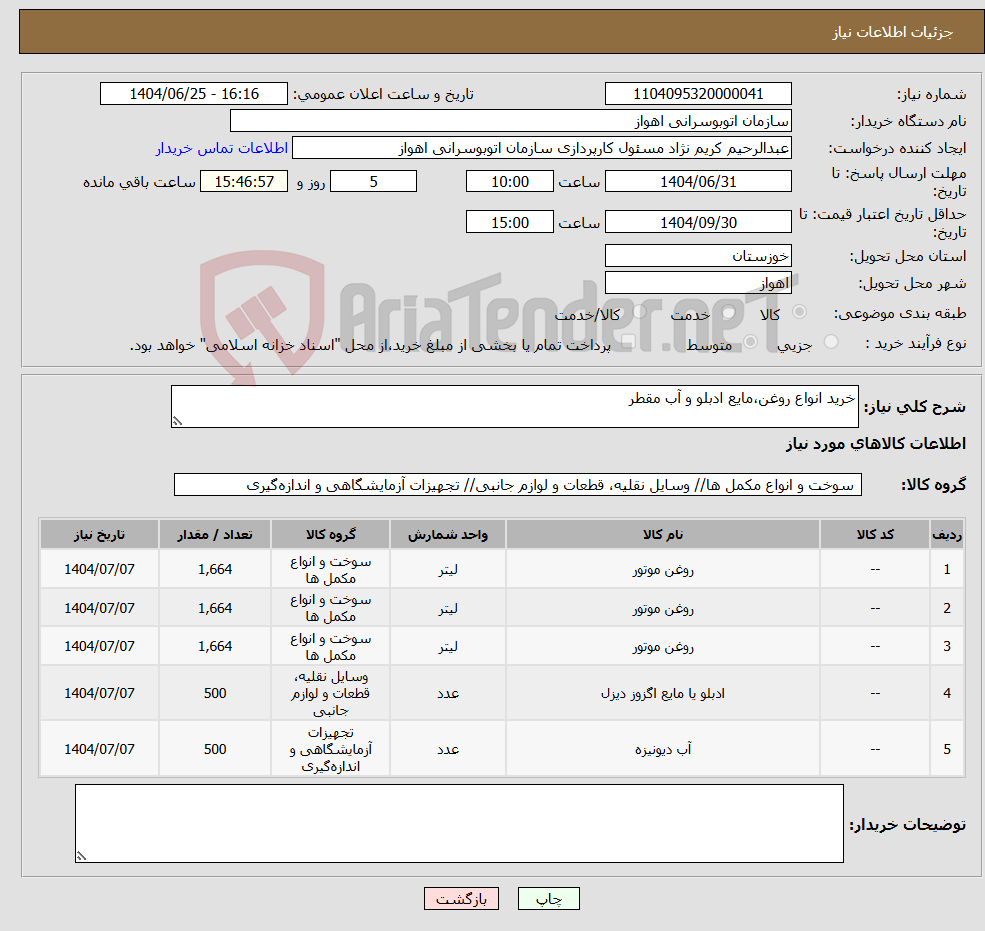Click the اهواز city field

coord(698,281)
